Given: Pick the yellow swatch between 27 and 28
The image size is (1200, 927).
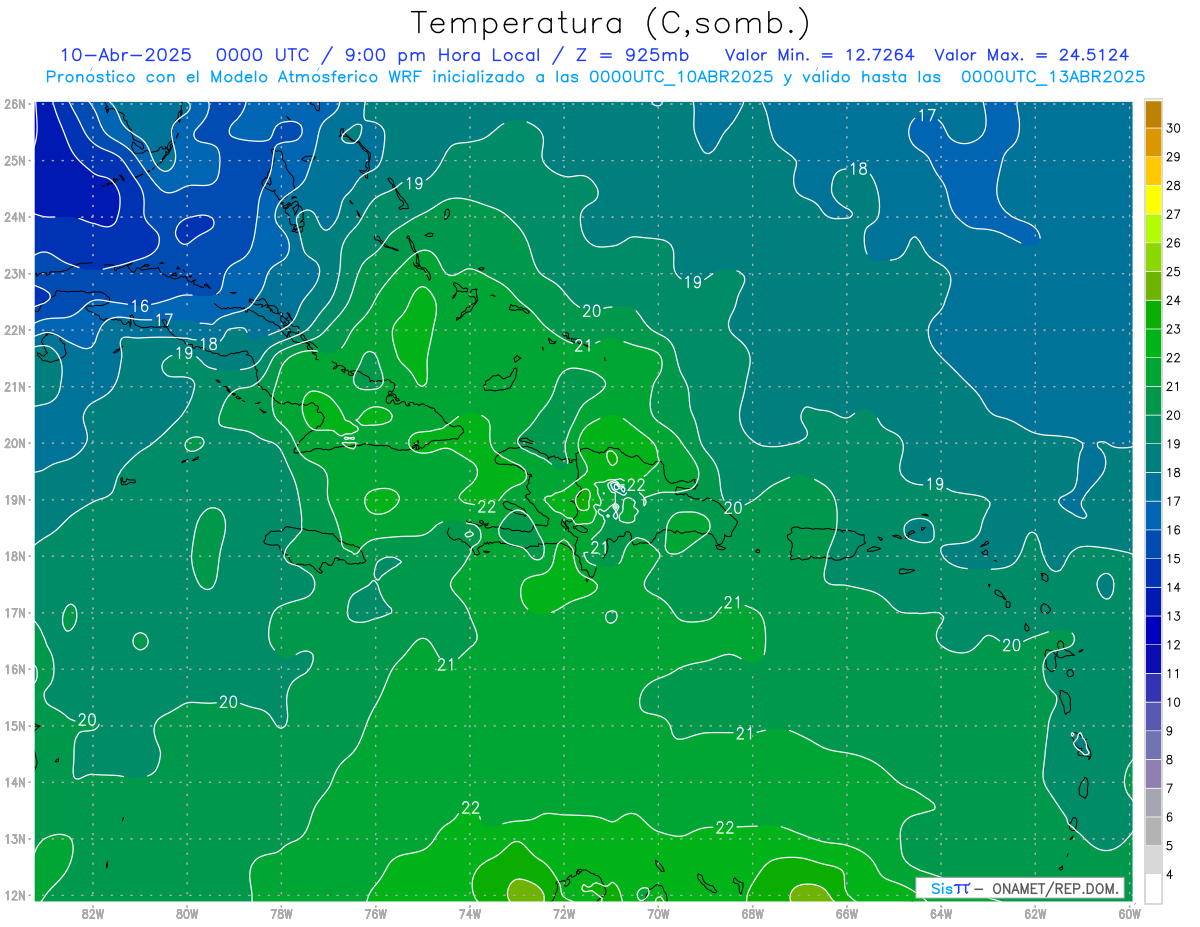Looking at the screenshot, I should coord(1154,199).
